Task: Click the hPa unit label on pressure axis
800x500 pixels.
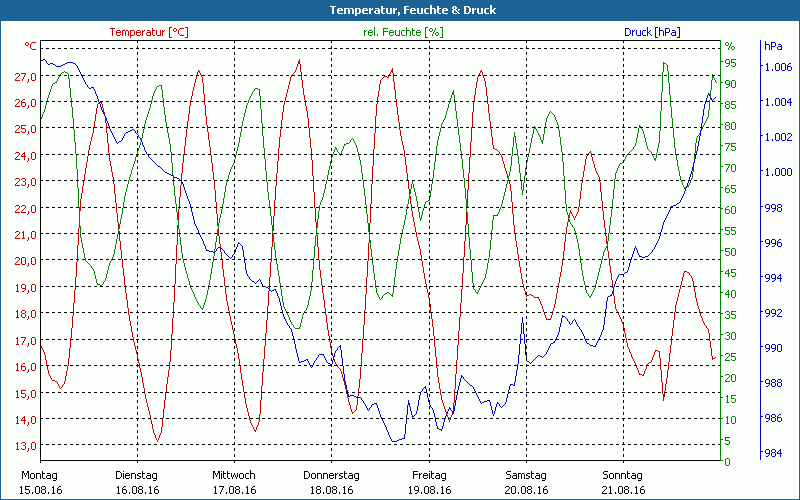Action: pyautogui.click(x=774, y=46)
